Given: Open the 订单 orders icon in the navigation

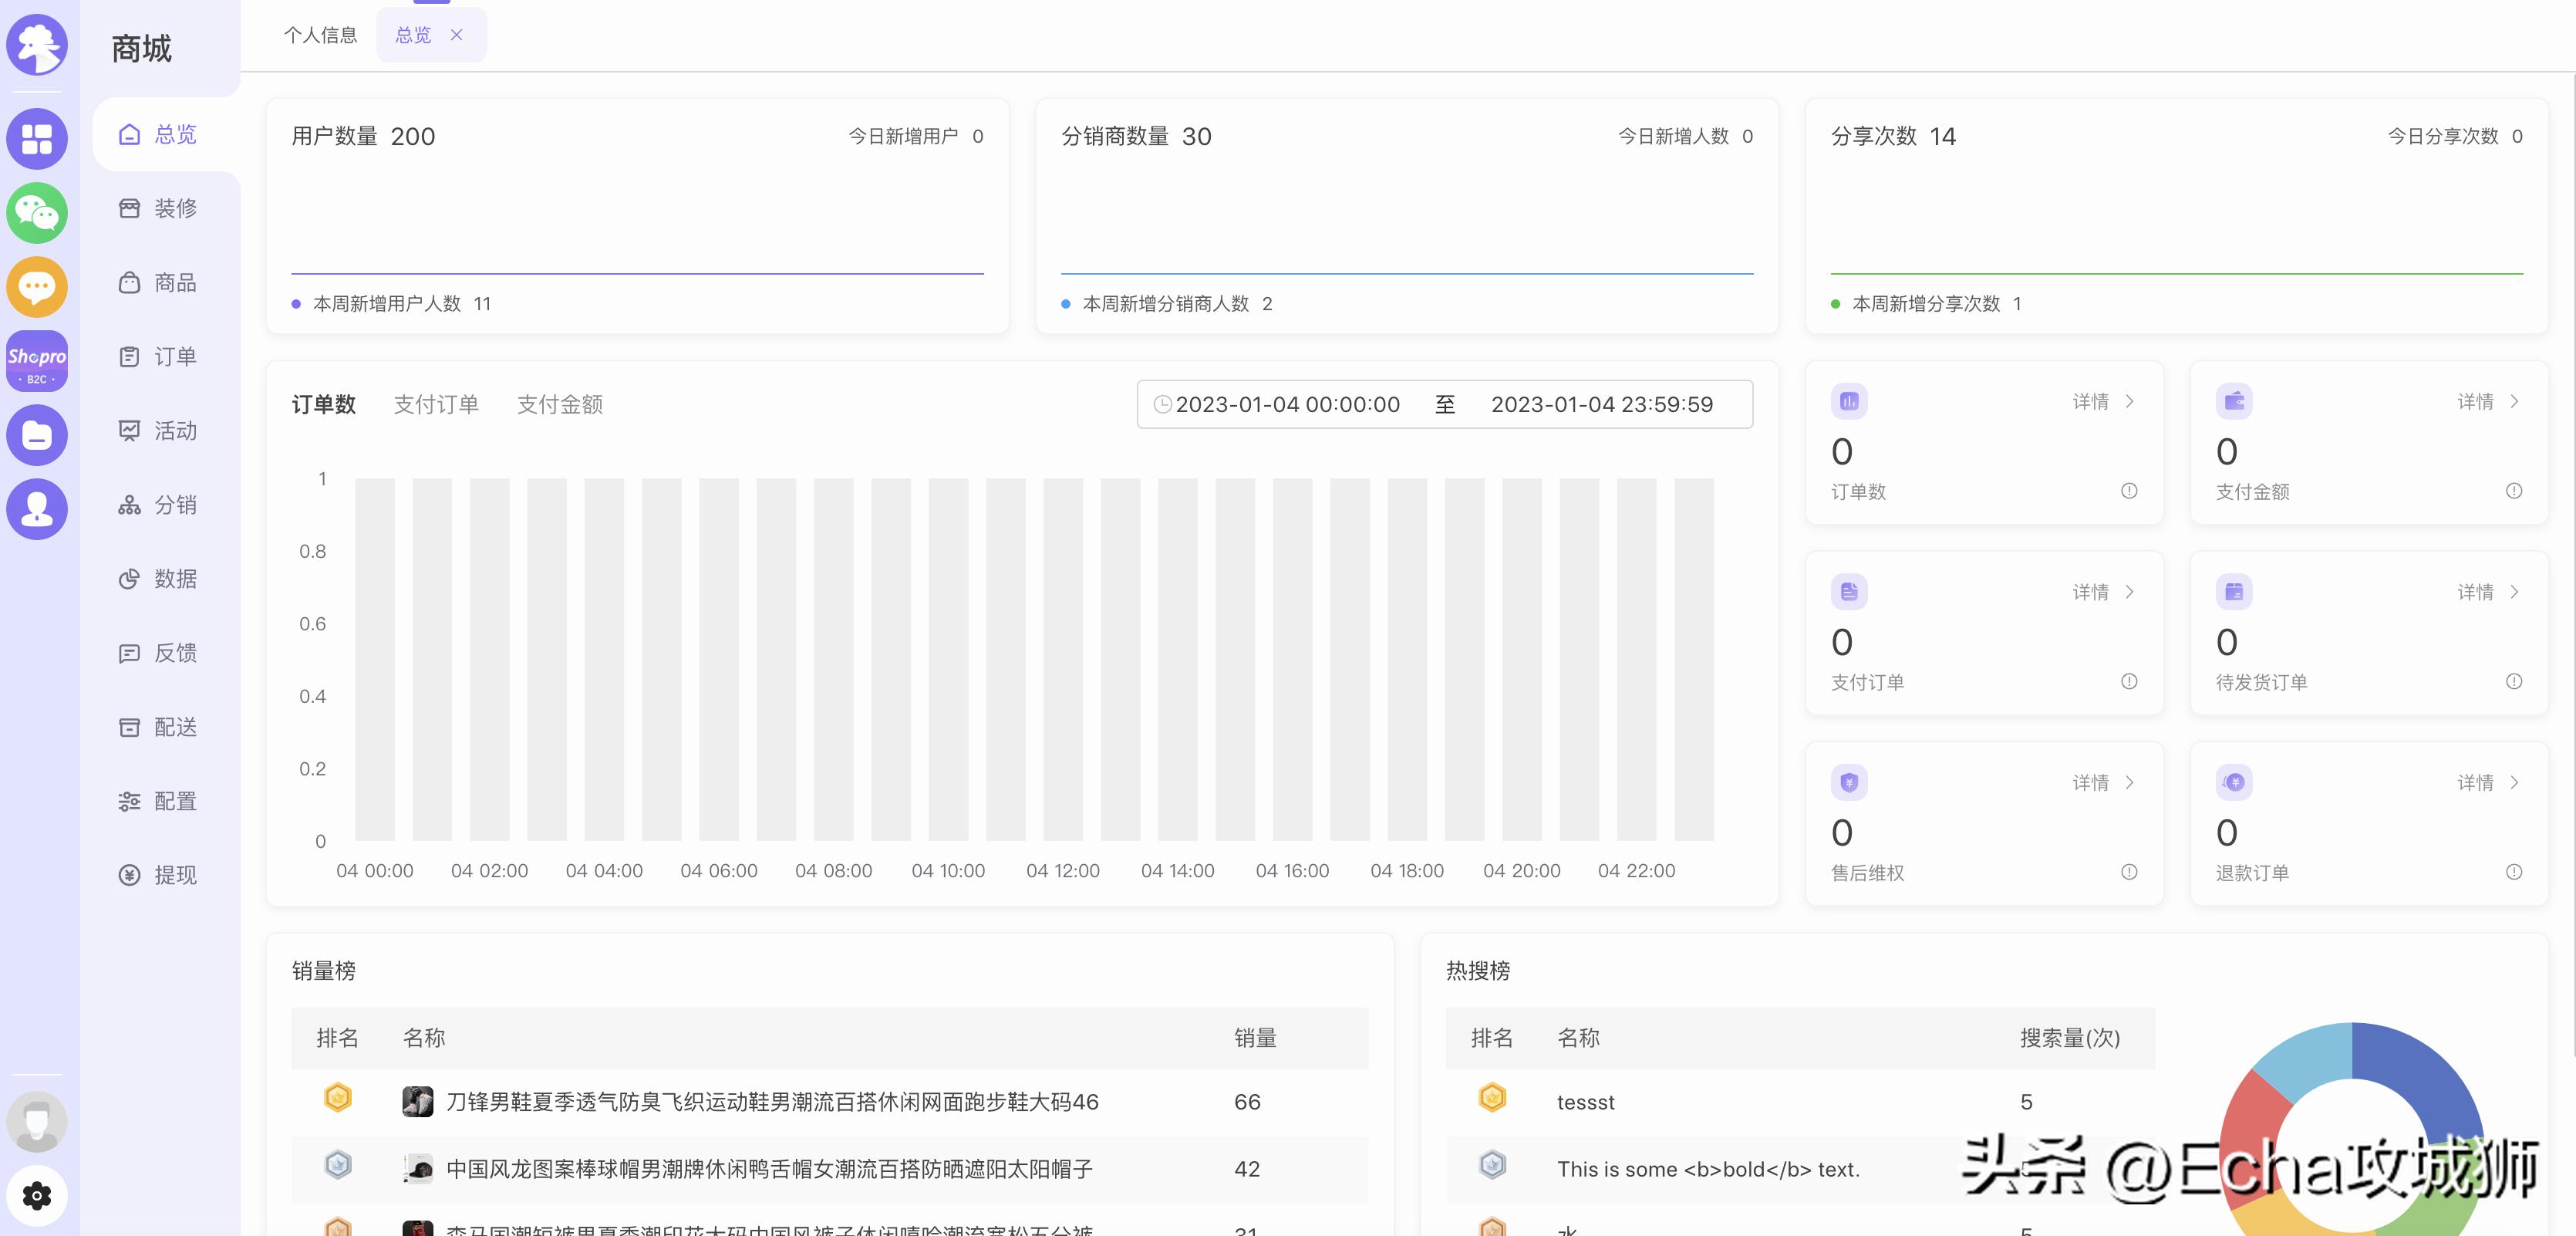Looking at the screenshot, I should click(130, 357).
